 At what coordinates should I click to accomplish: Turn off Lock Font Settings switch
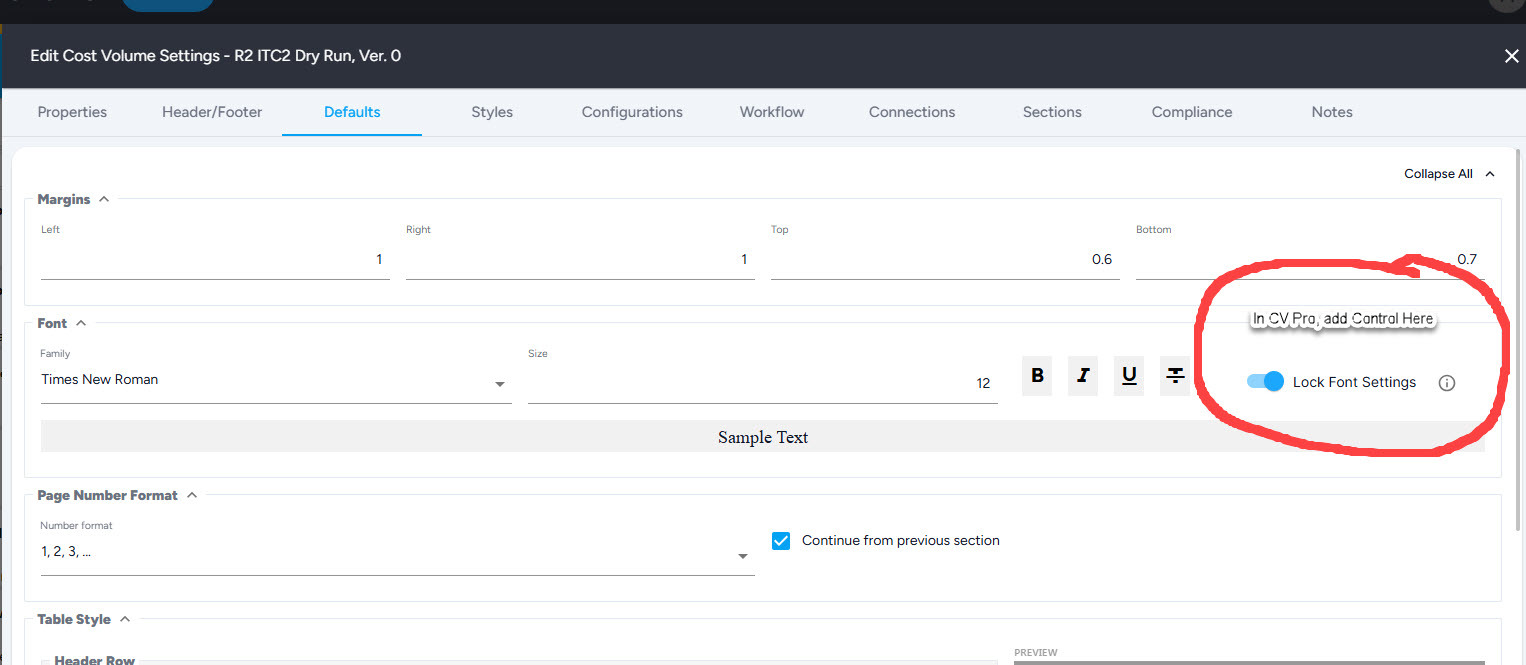click(x=1265, y=381)
